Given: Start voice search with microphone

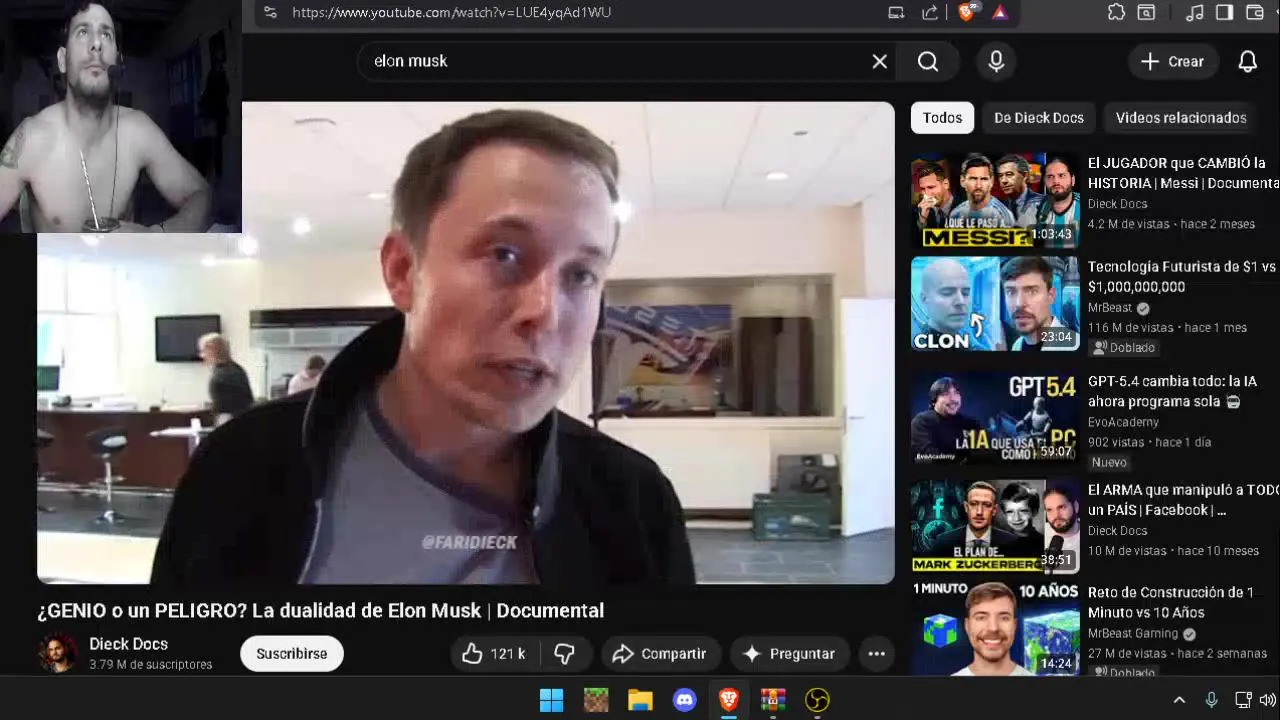Looking at the screenshot, I should pyautogui.click(x=996, y=61).
